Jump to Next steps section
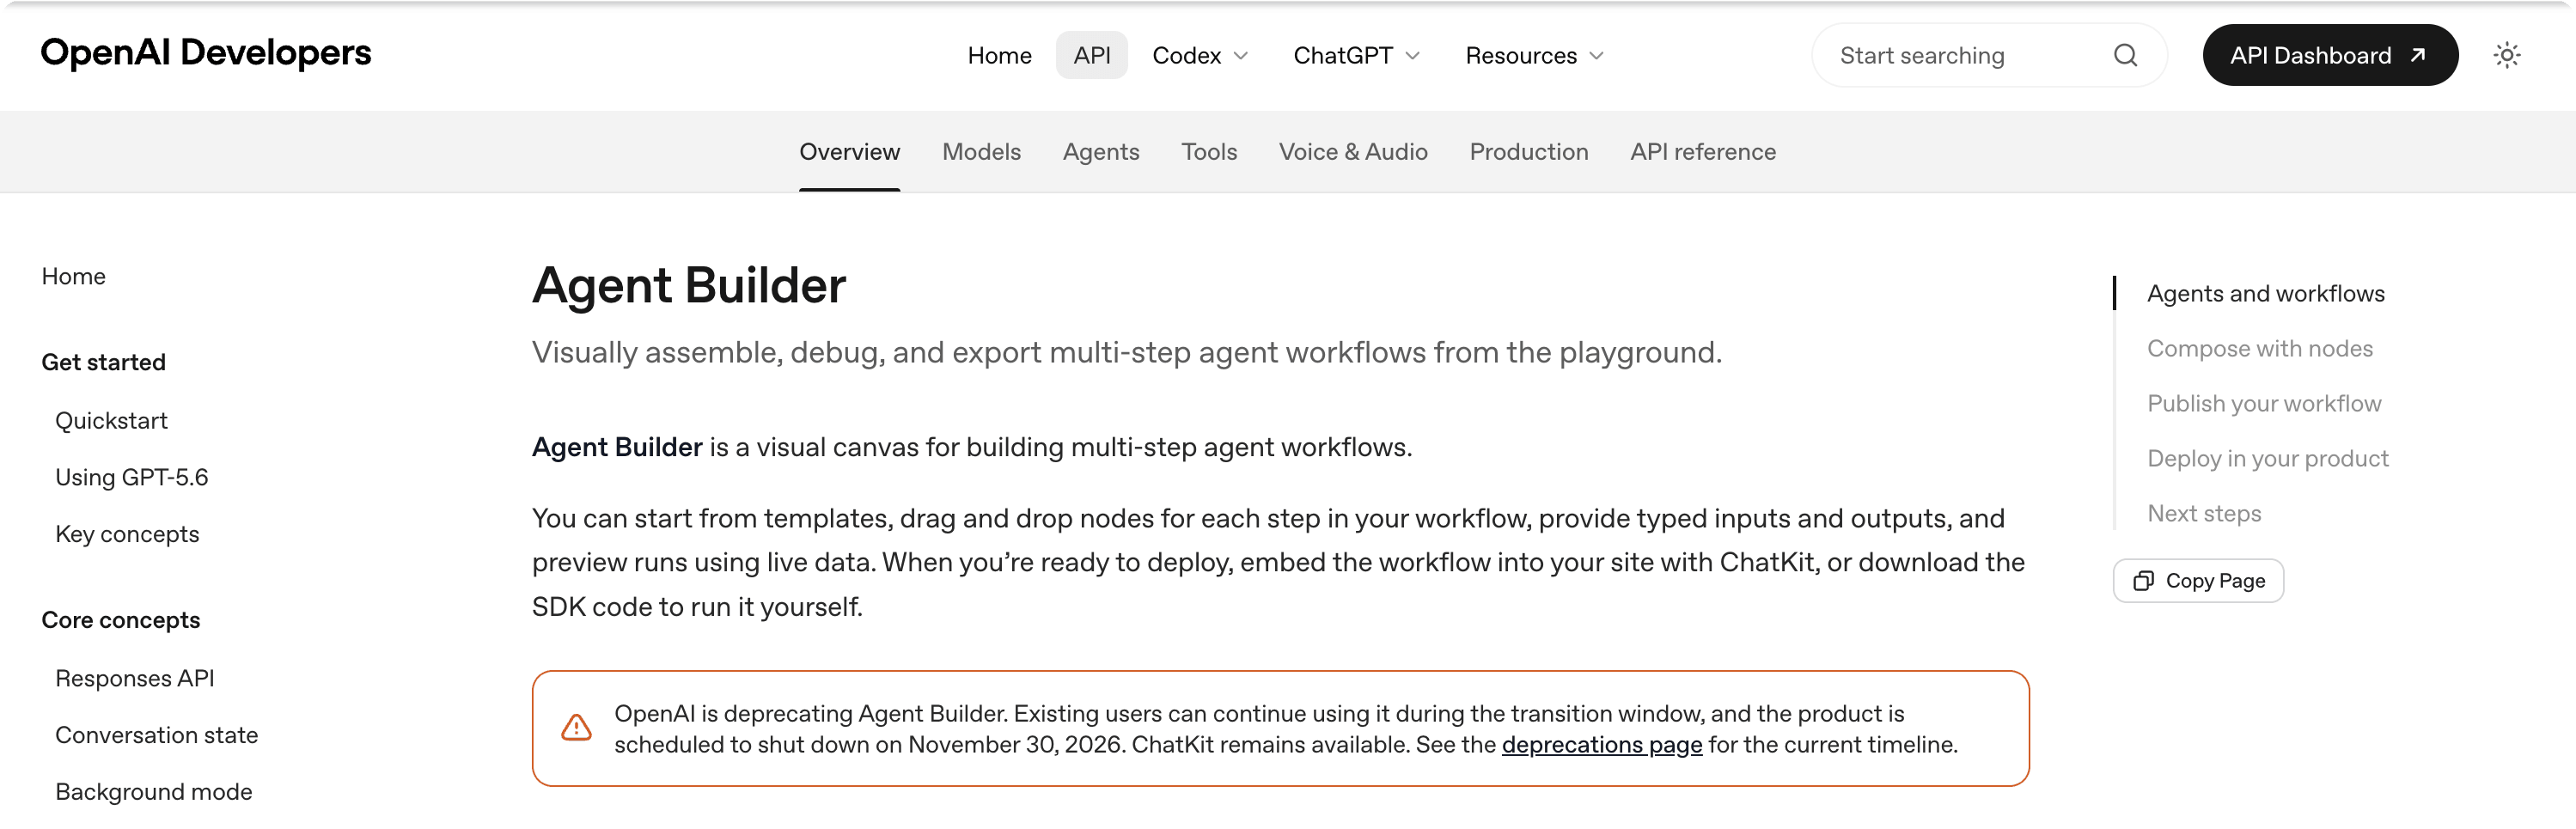Screen dimensions: 2576x829 tap(2203, 514)
